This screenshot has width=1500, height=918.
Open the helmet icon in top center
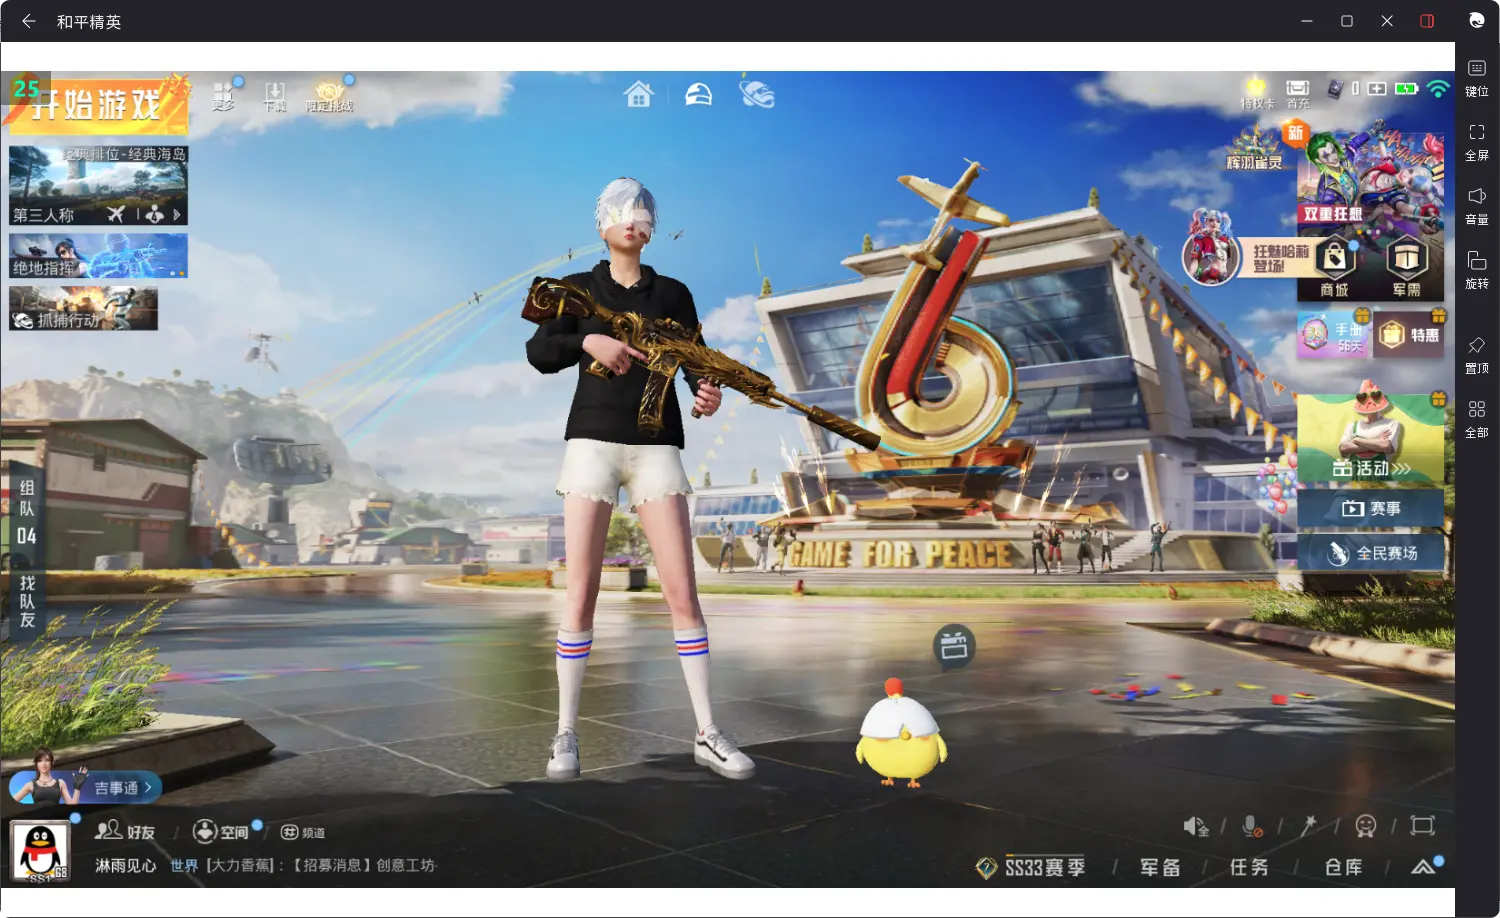698,95
